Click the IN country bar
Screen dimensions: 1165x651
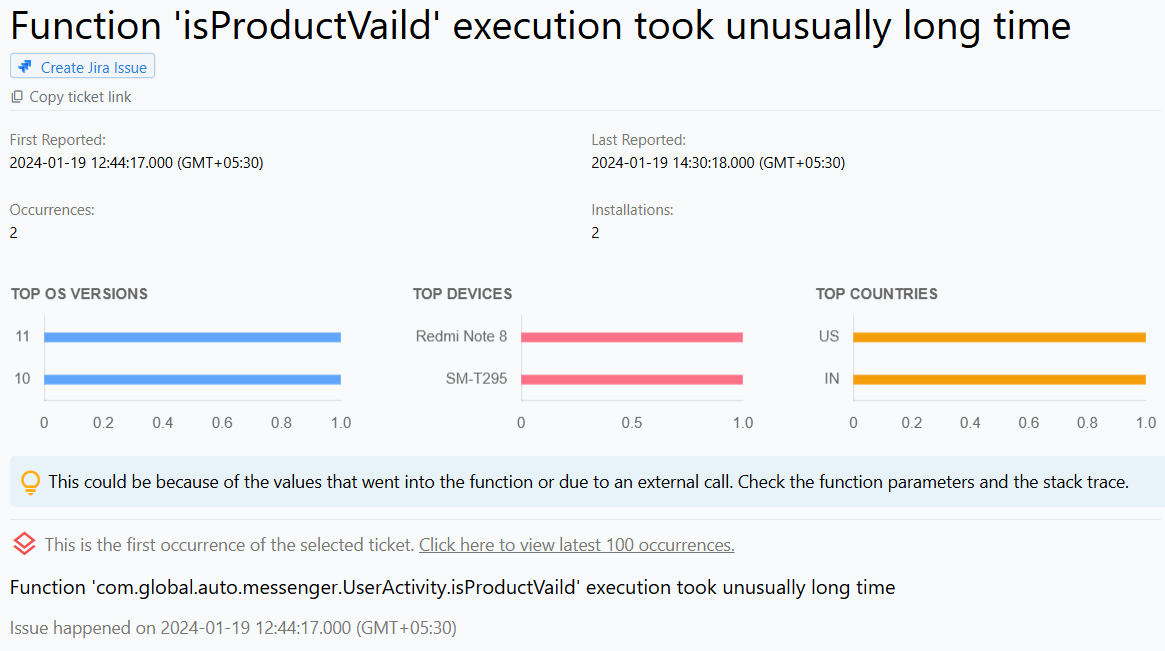click(1000, 378)
